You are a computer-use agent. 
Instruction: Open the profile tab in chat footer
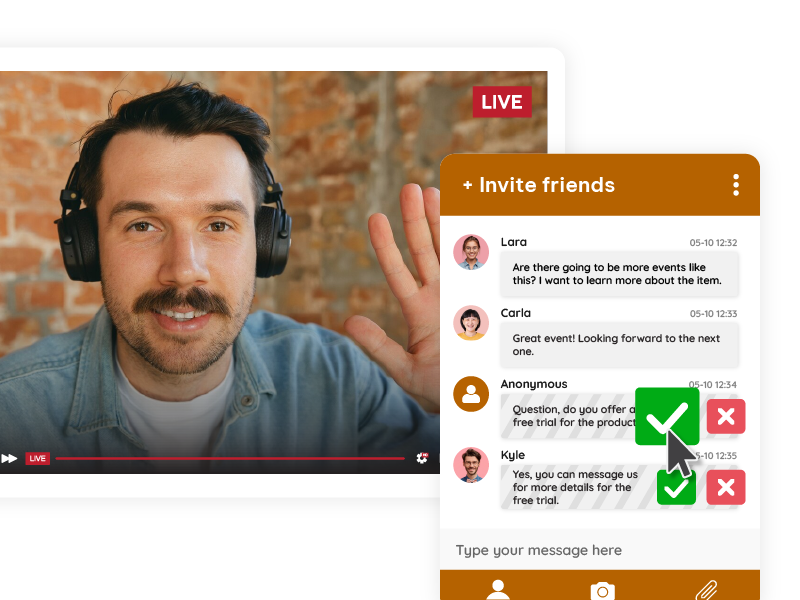click(x=498, y=590)
